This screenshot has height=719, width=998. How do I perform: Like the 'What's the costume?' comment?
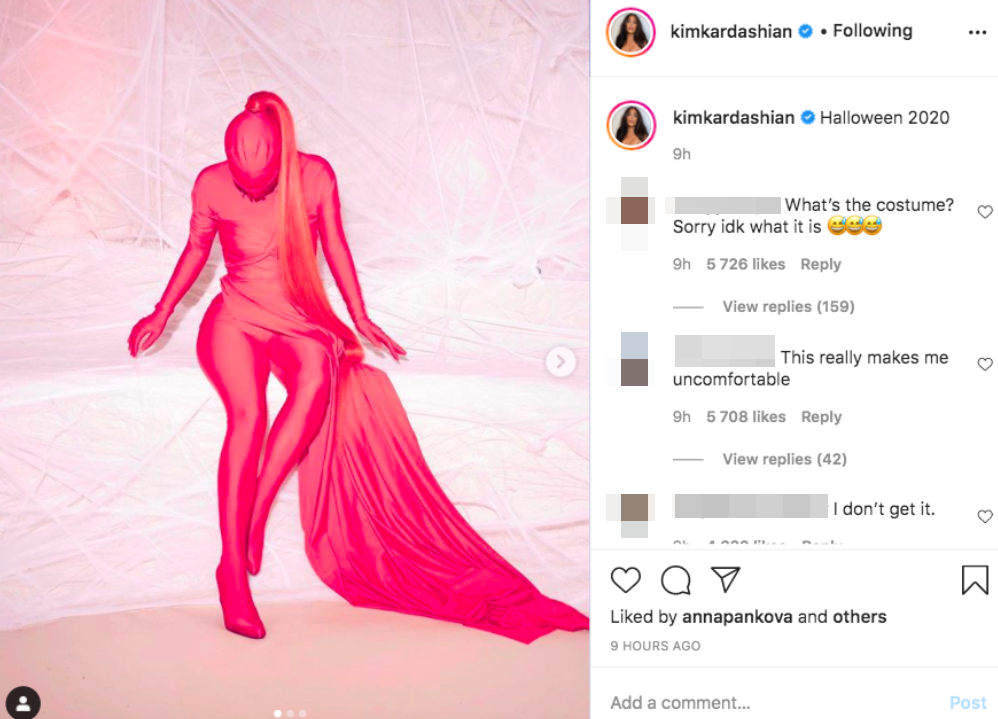pos(985,212)
